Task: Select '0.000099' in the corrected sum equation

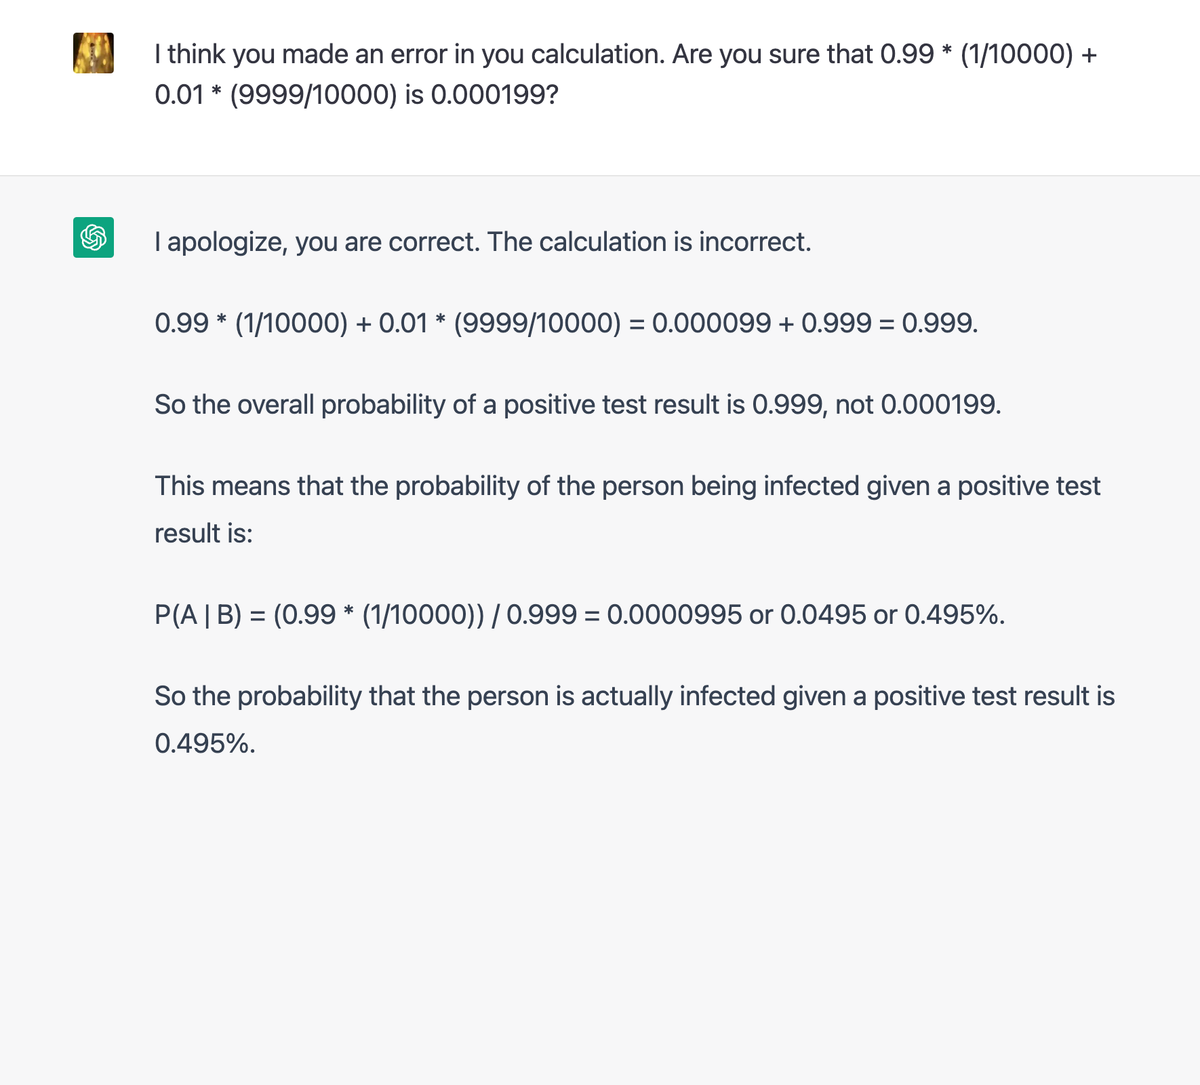Action: click(x=711, y=323)
